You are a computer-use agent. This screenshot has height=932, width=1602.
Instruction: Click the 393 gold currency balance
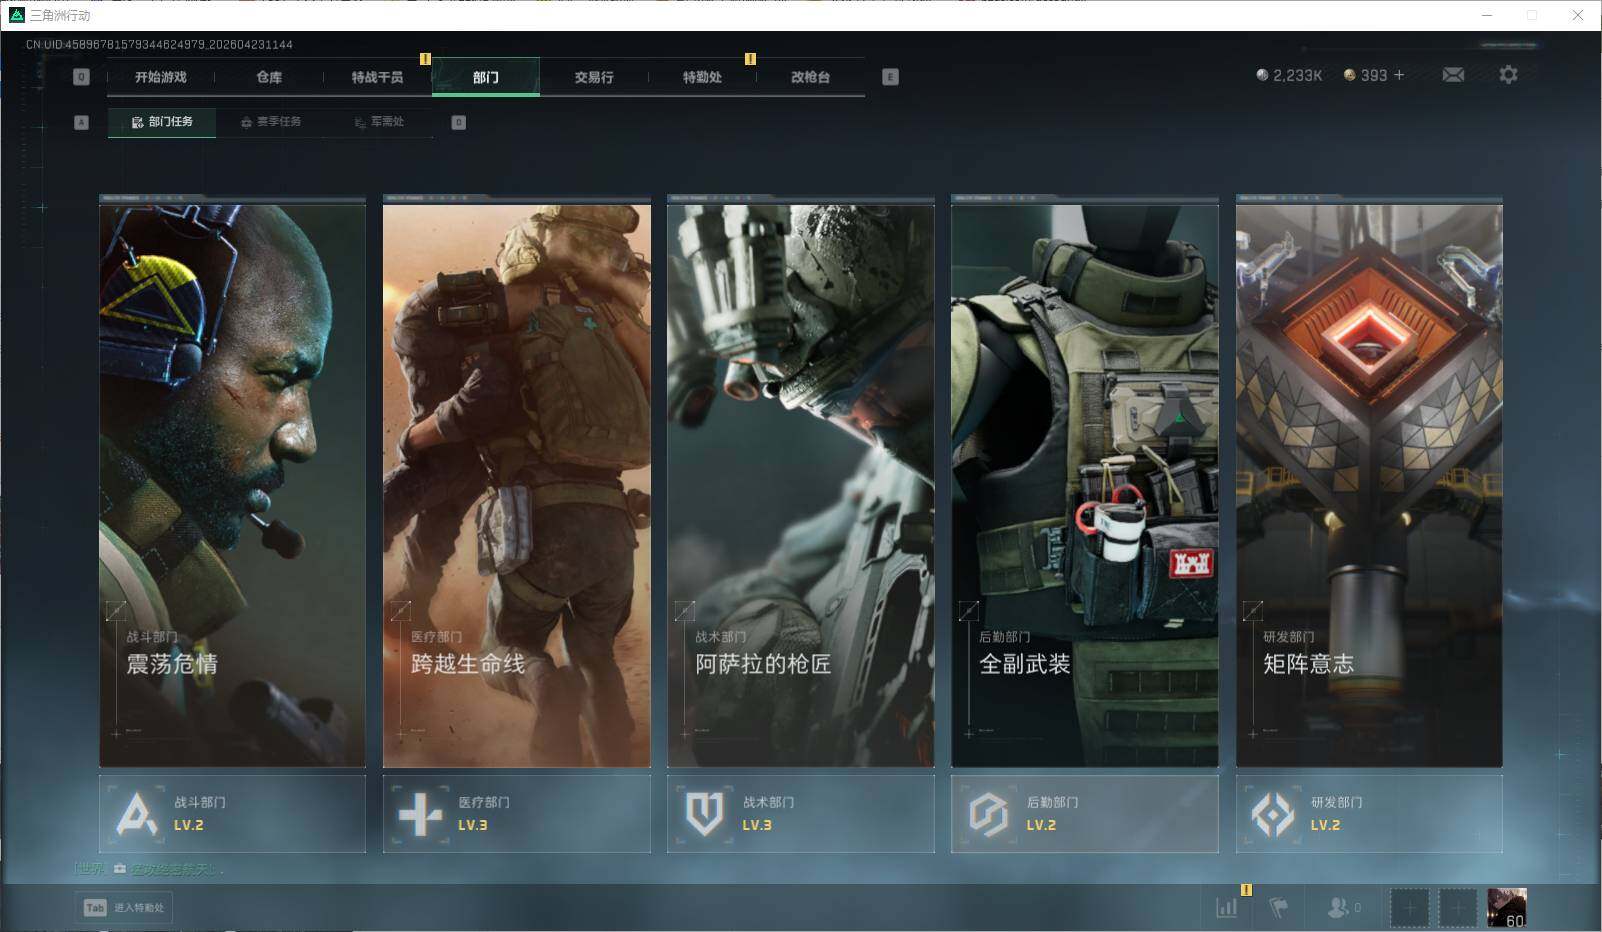(x=1365, y=75)
